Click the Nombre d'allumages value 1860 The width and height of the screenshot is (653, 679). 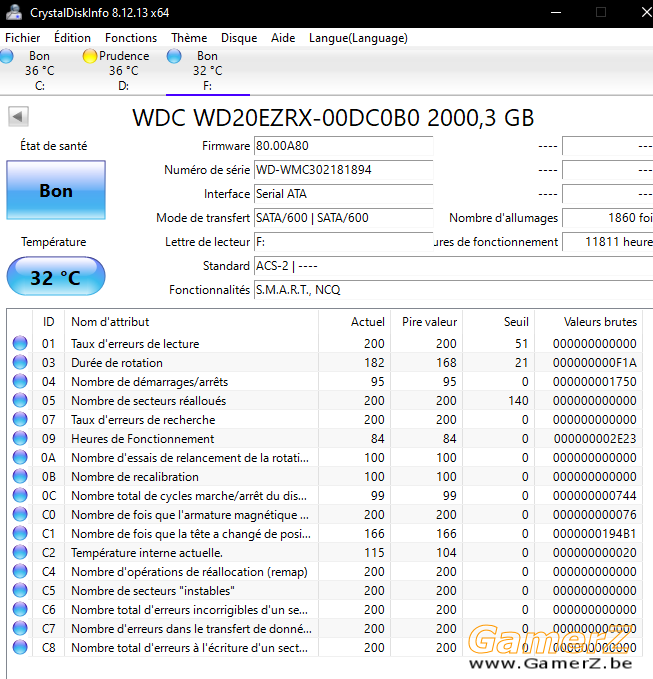pos(608,218)
